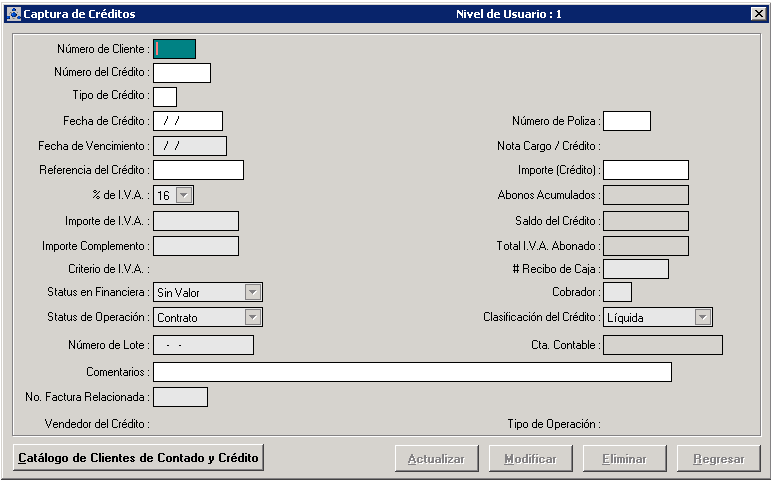Image resolution: width=771 pixels, height=481 pixels.
Task: Click in the Comentarios text field
Action: click(x=411, y=372)
